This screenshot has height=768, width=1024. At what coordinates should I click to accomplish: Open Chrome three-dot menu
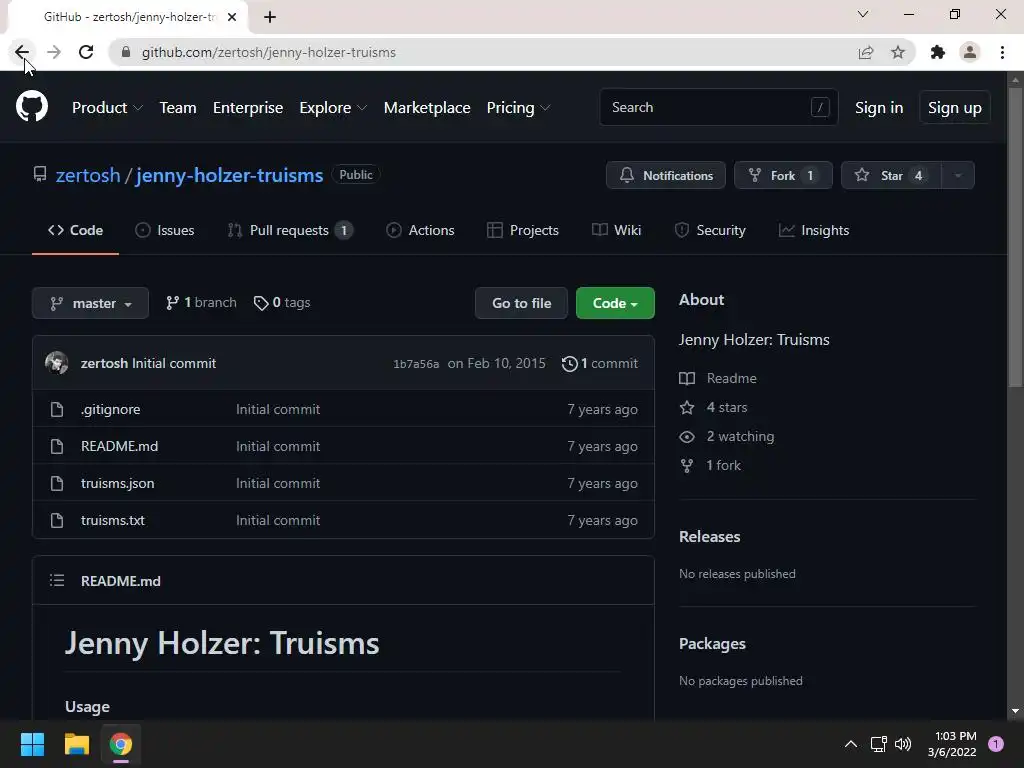point(1002,52)
